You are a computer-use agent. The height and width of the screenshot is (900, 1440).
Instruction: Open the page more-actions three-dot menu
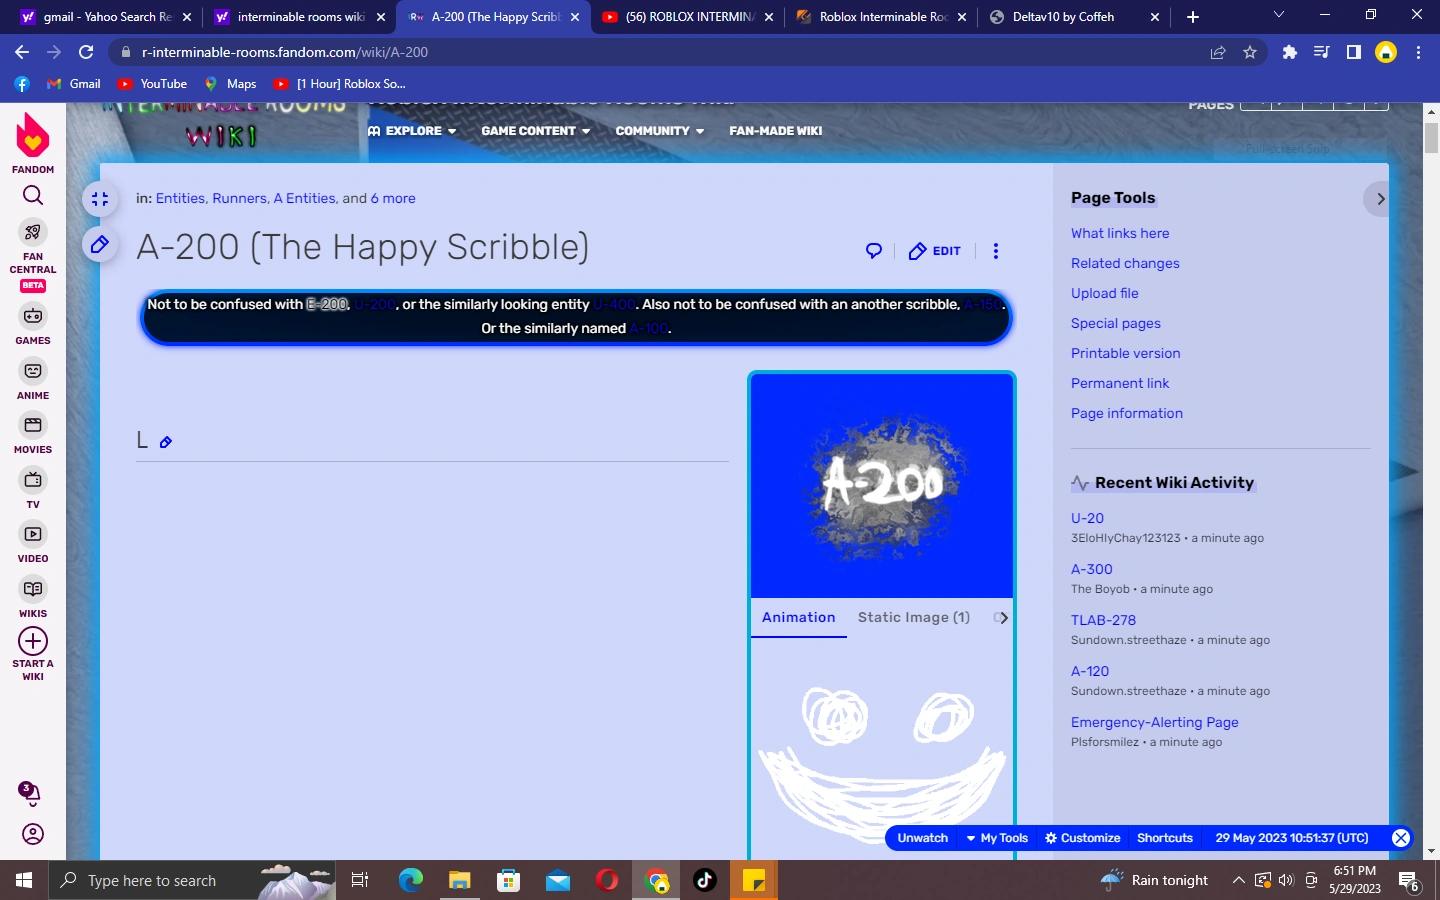[995, 251]
